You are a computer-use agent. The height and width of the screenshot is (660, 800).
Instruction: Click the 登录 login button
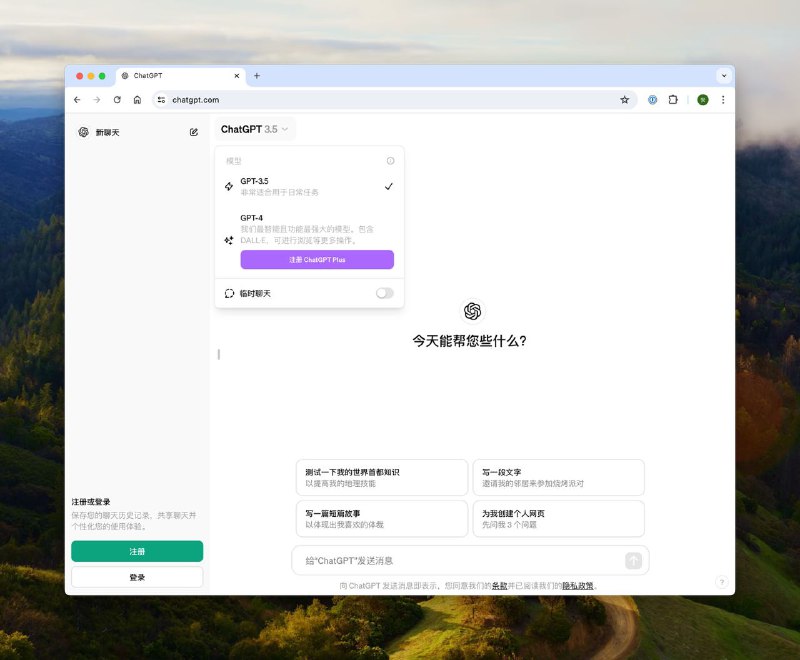137,577
